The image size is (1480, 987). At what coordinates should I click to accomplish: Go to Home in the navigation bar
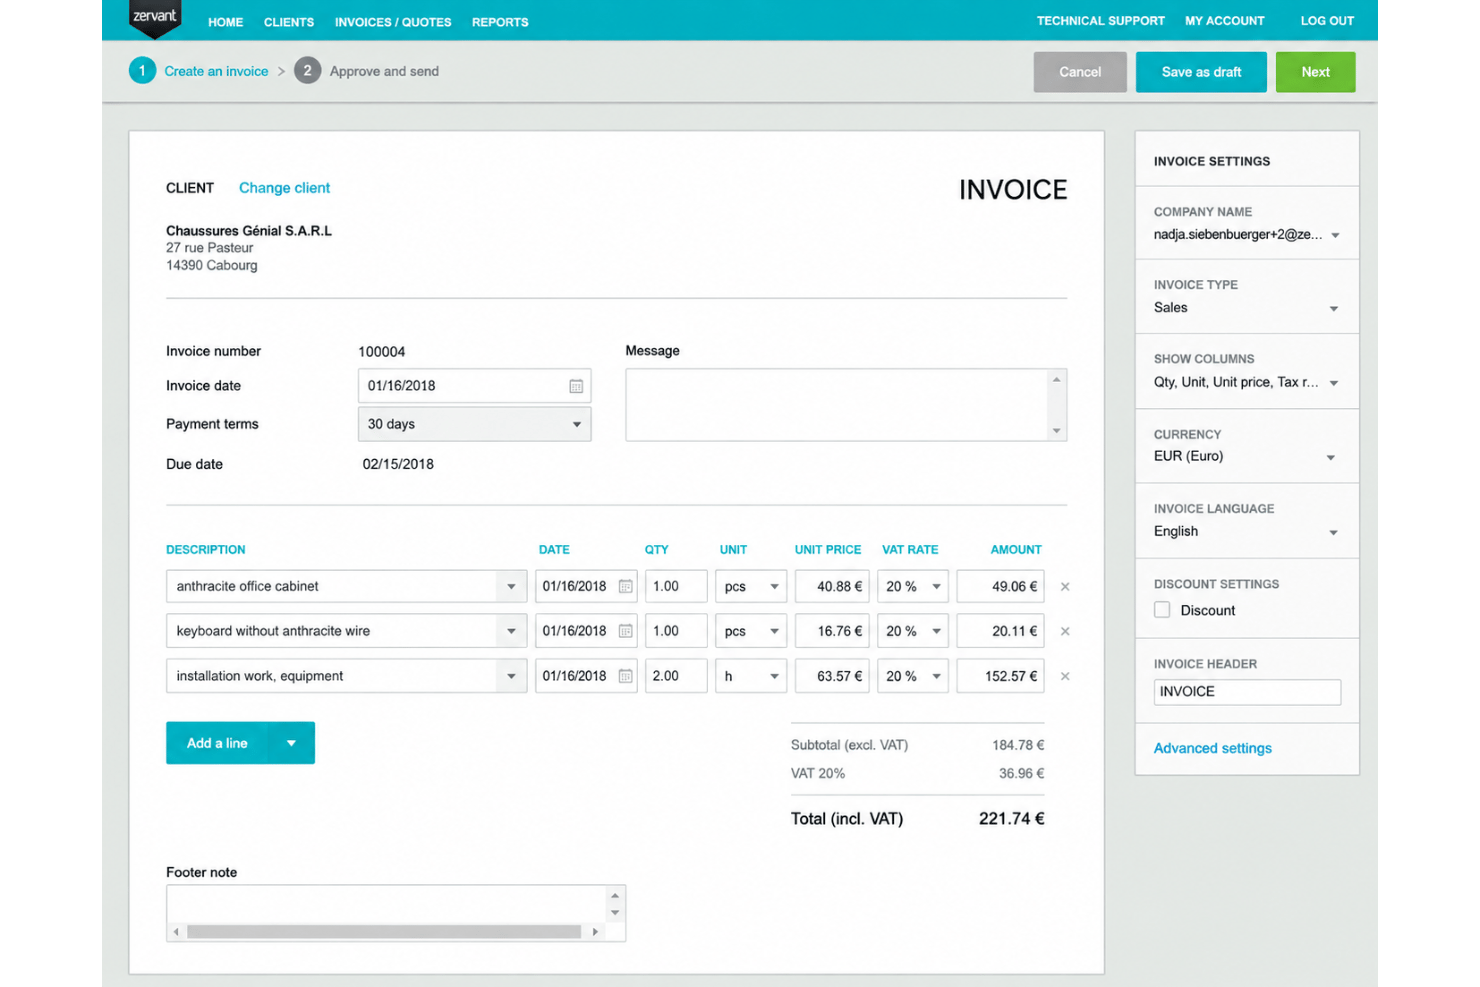pos(226,22)
